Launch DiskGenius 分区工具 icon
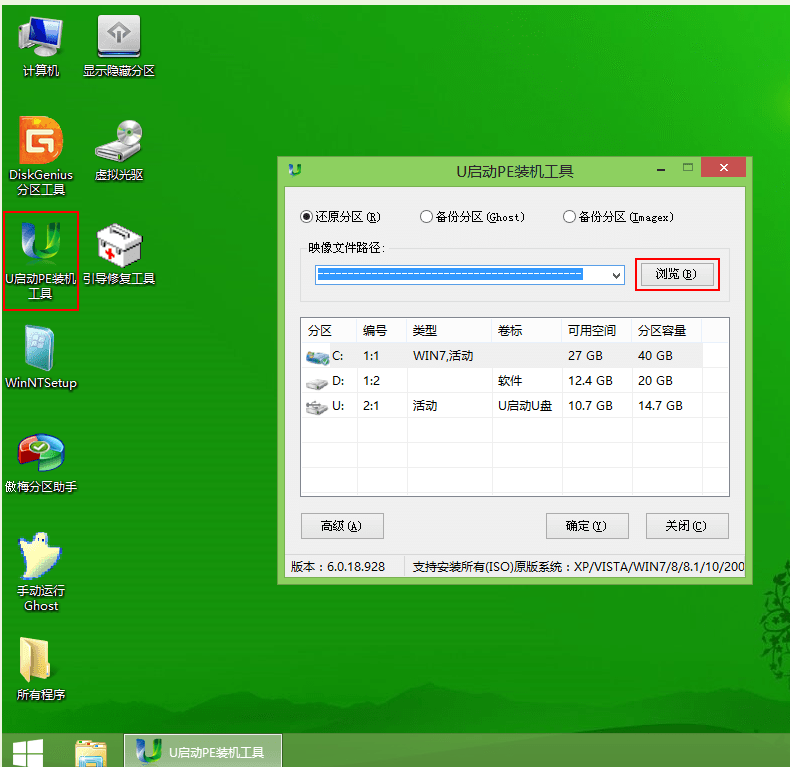Image resolution: width=790 pixels, height=767 pixels. pyautogui.click(x=41, y=155)
